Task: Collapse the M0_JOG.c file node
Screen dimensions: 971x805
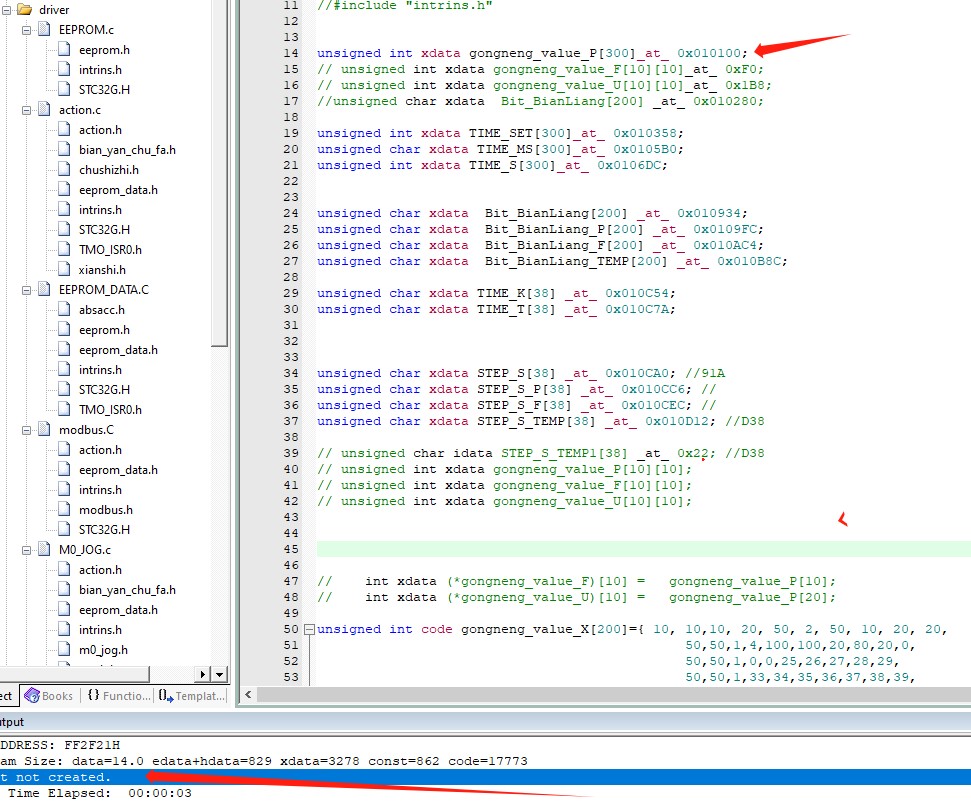Action: (27, 550)
